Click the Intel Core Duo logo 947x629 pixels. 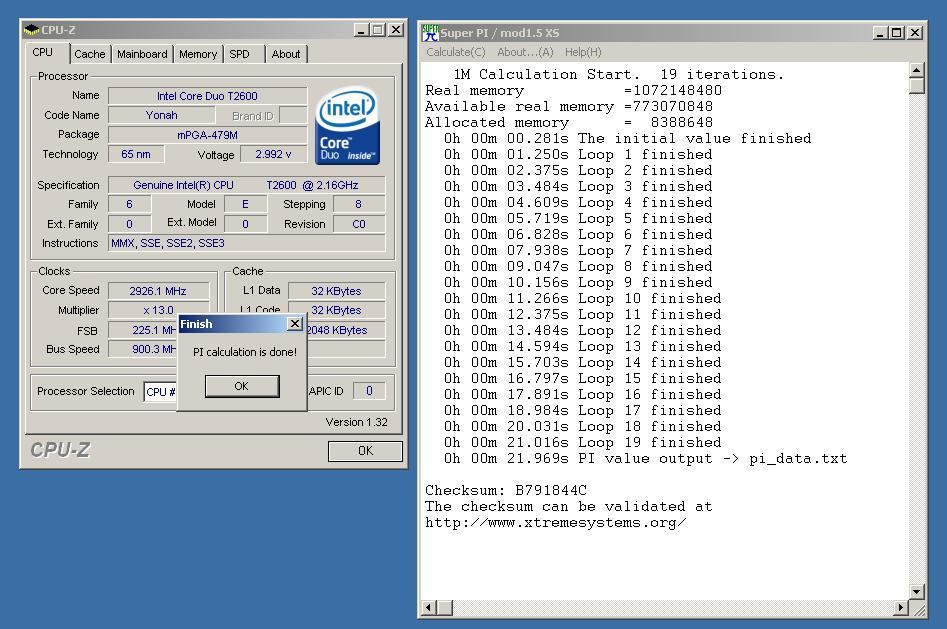point(347,126)
